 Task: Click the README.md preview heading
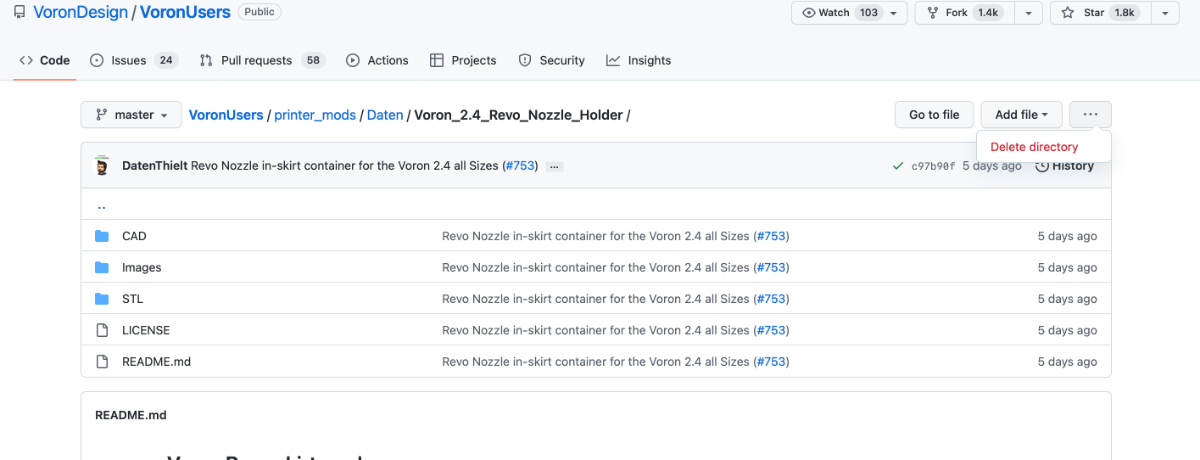(x=130, y=414)
